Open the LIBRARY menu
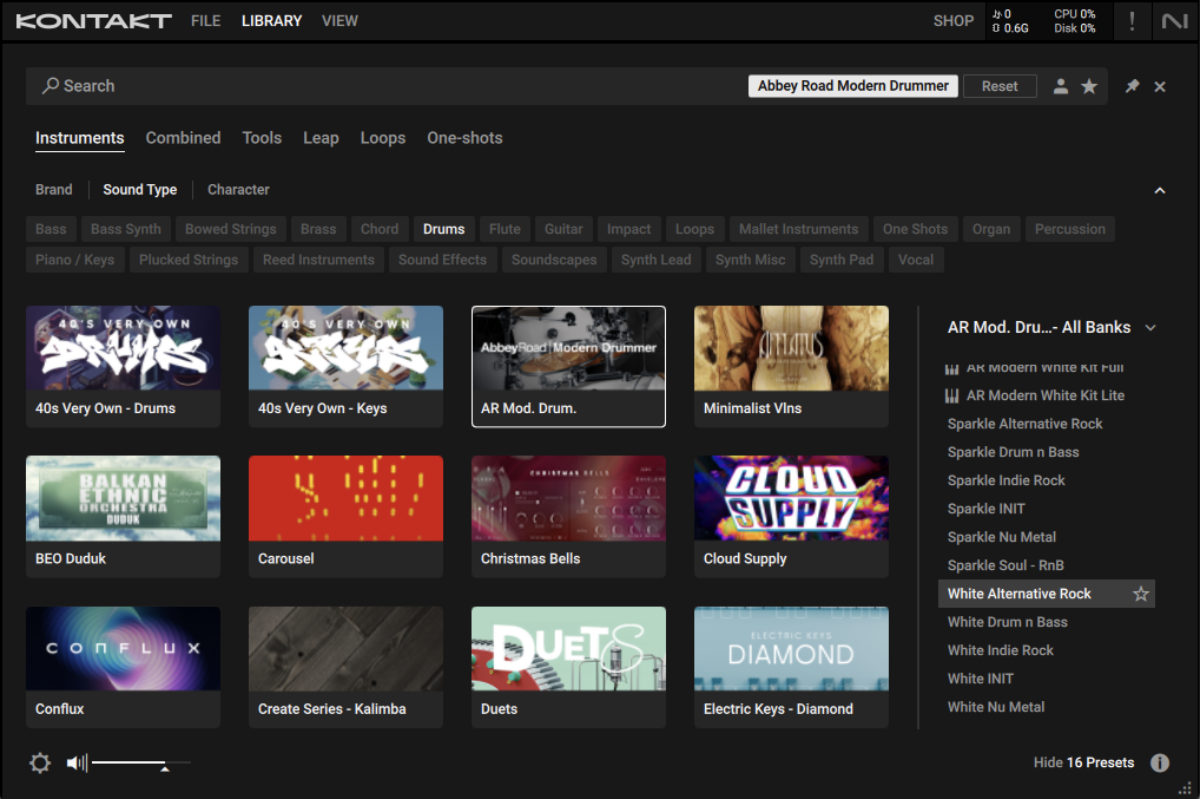Screen dimensions: 1200x799 point(271,21)
